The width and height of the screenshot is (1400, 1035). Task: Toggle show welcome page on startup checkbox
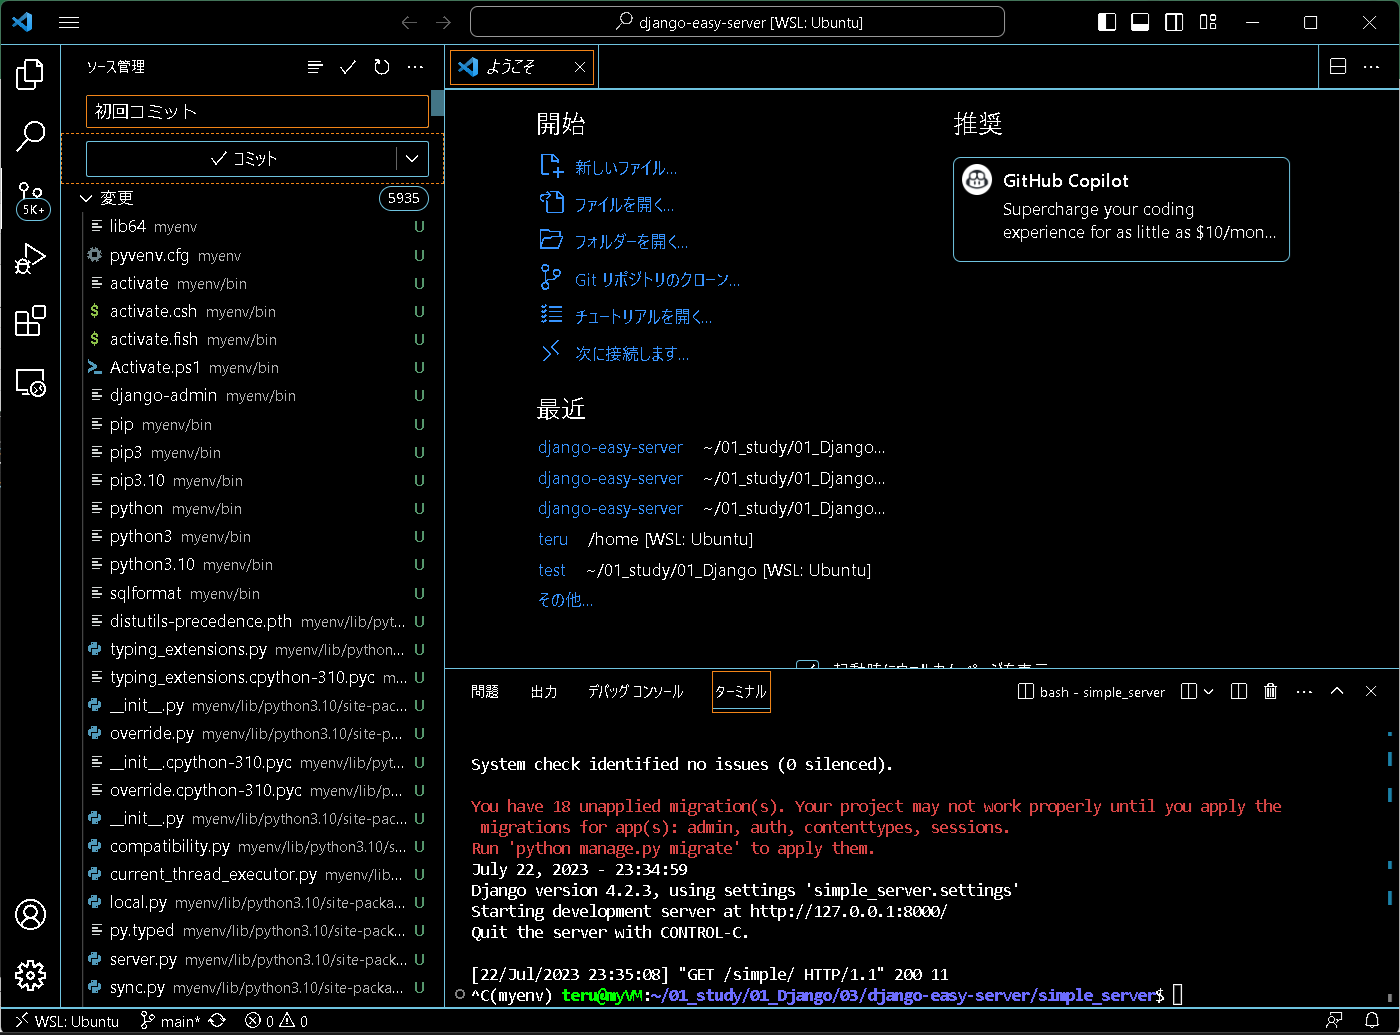808,666
